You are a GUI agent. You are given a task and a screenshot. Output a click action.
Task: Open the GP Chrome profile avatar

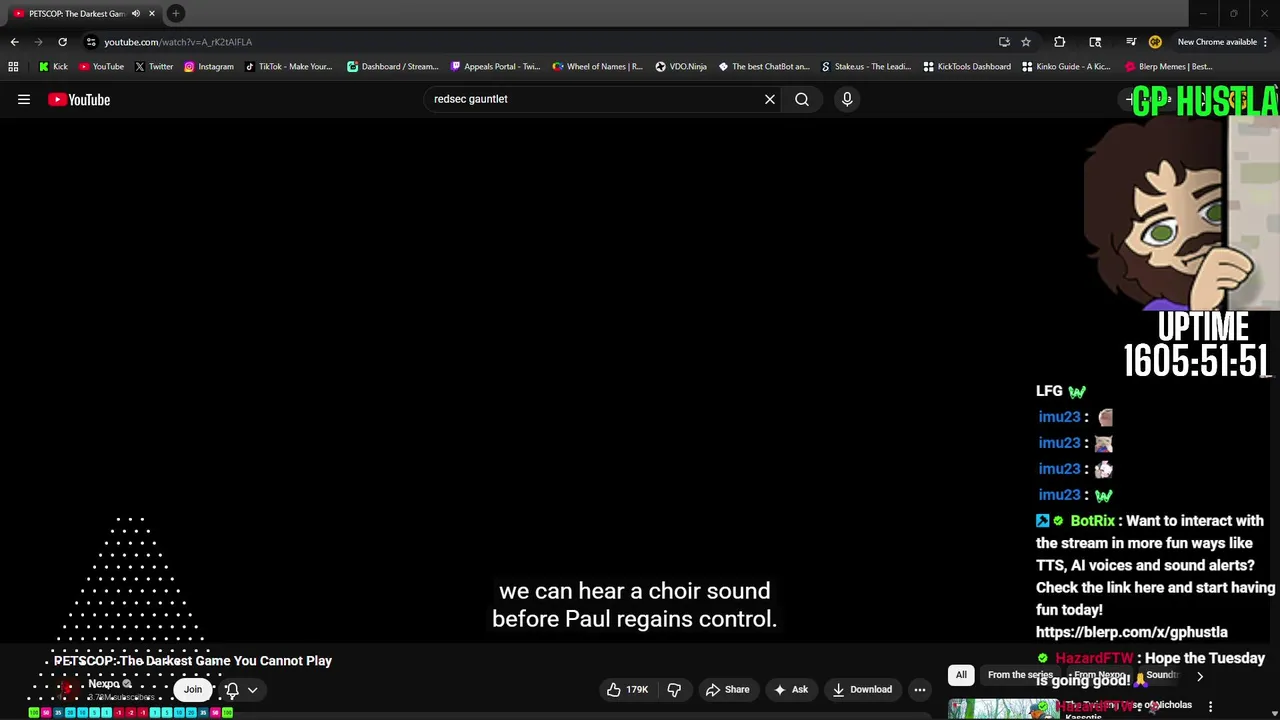click(x=1155, y=42)
